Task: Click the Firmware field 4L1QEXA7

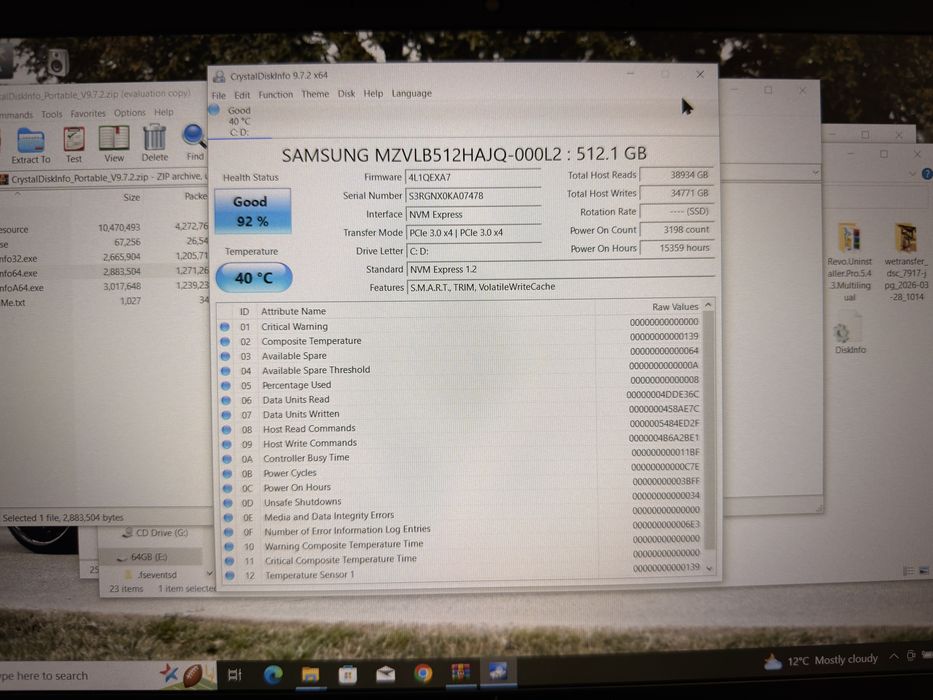Action: 473,177
